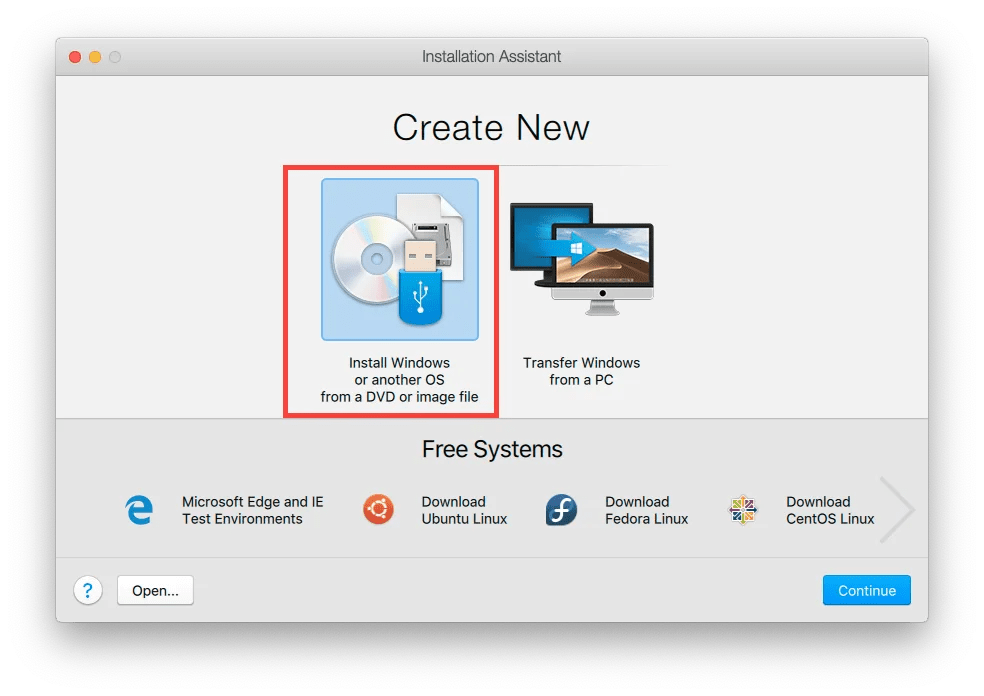The image size is (984, 696).
Task: Minimize the Installation Assistant window
Action: [95, 57]
